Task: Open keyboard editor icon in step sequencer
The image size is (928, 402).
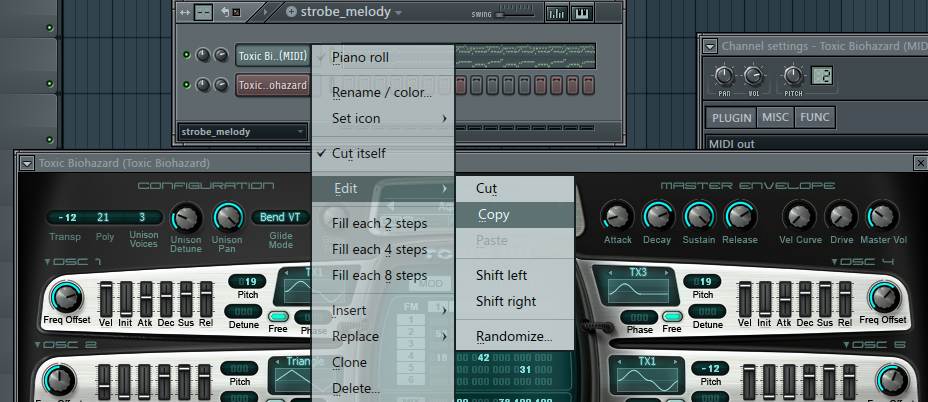Action: (582, 12)
